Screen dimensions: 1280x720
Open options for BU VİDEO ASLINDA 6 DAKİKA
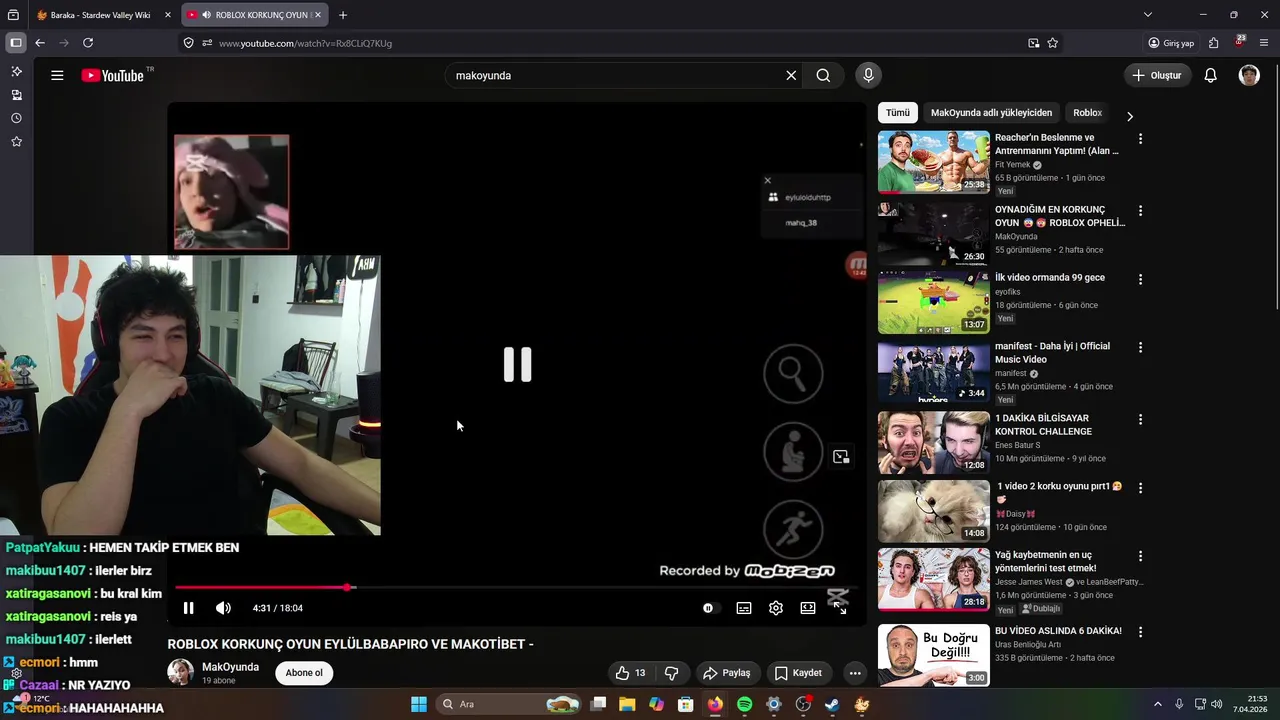click(x=1140, y=632)
